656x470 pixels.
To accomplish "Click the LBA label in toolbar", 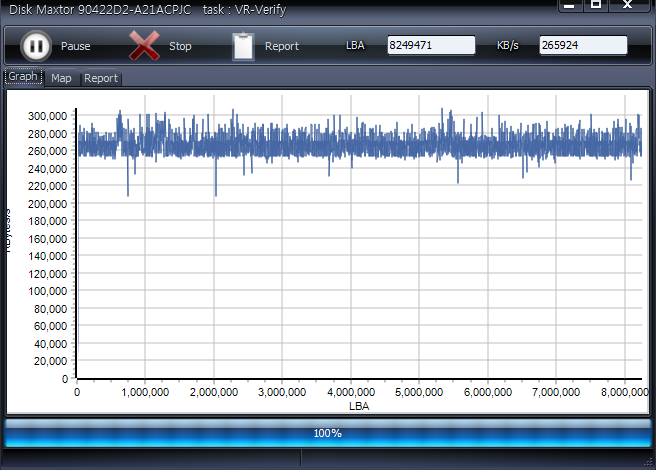I will click(x=355, y=45).
